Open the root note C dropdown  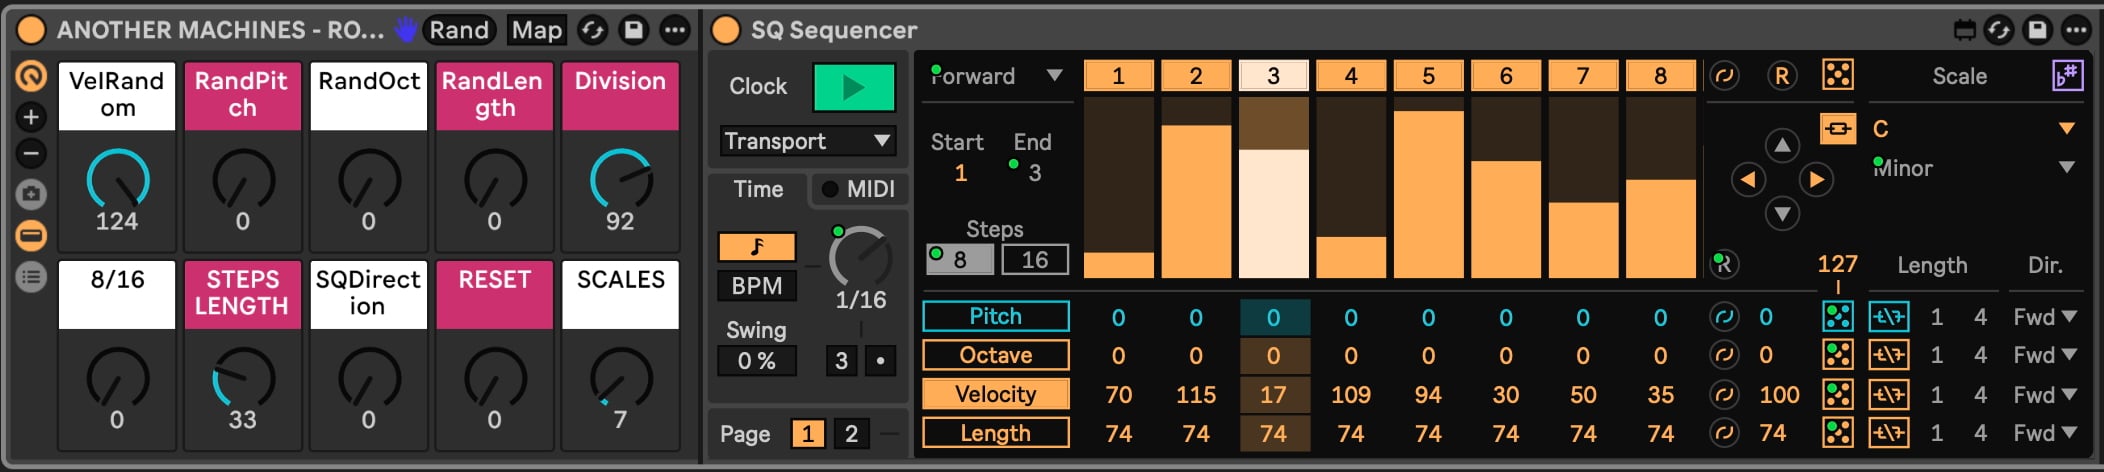point(1974,129)
